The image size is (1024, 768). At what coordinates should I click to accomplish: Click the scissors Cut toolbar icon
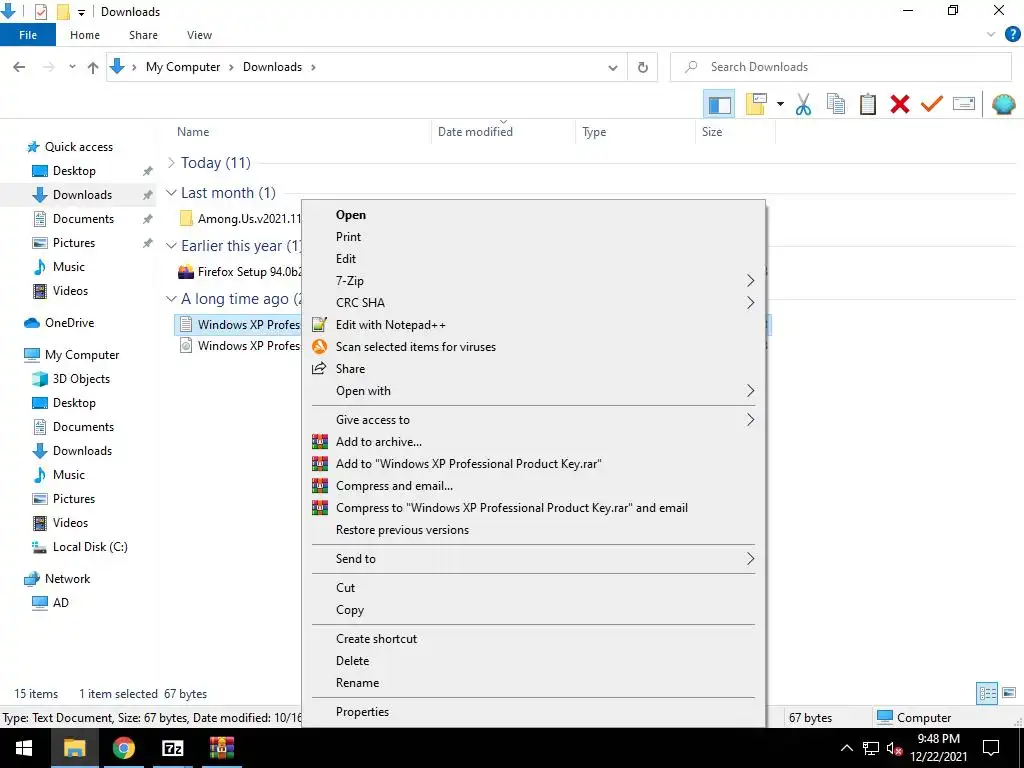click(803, 104)
